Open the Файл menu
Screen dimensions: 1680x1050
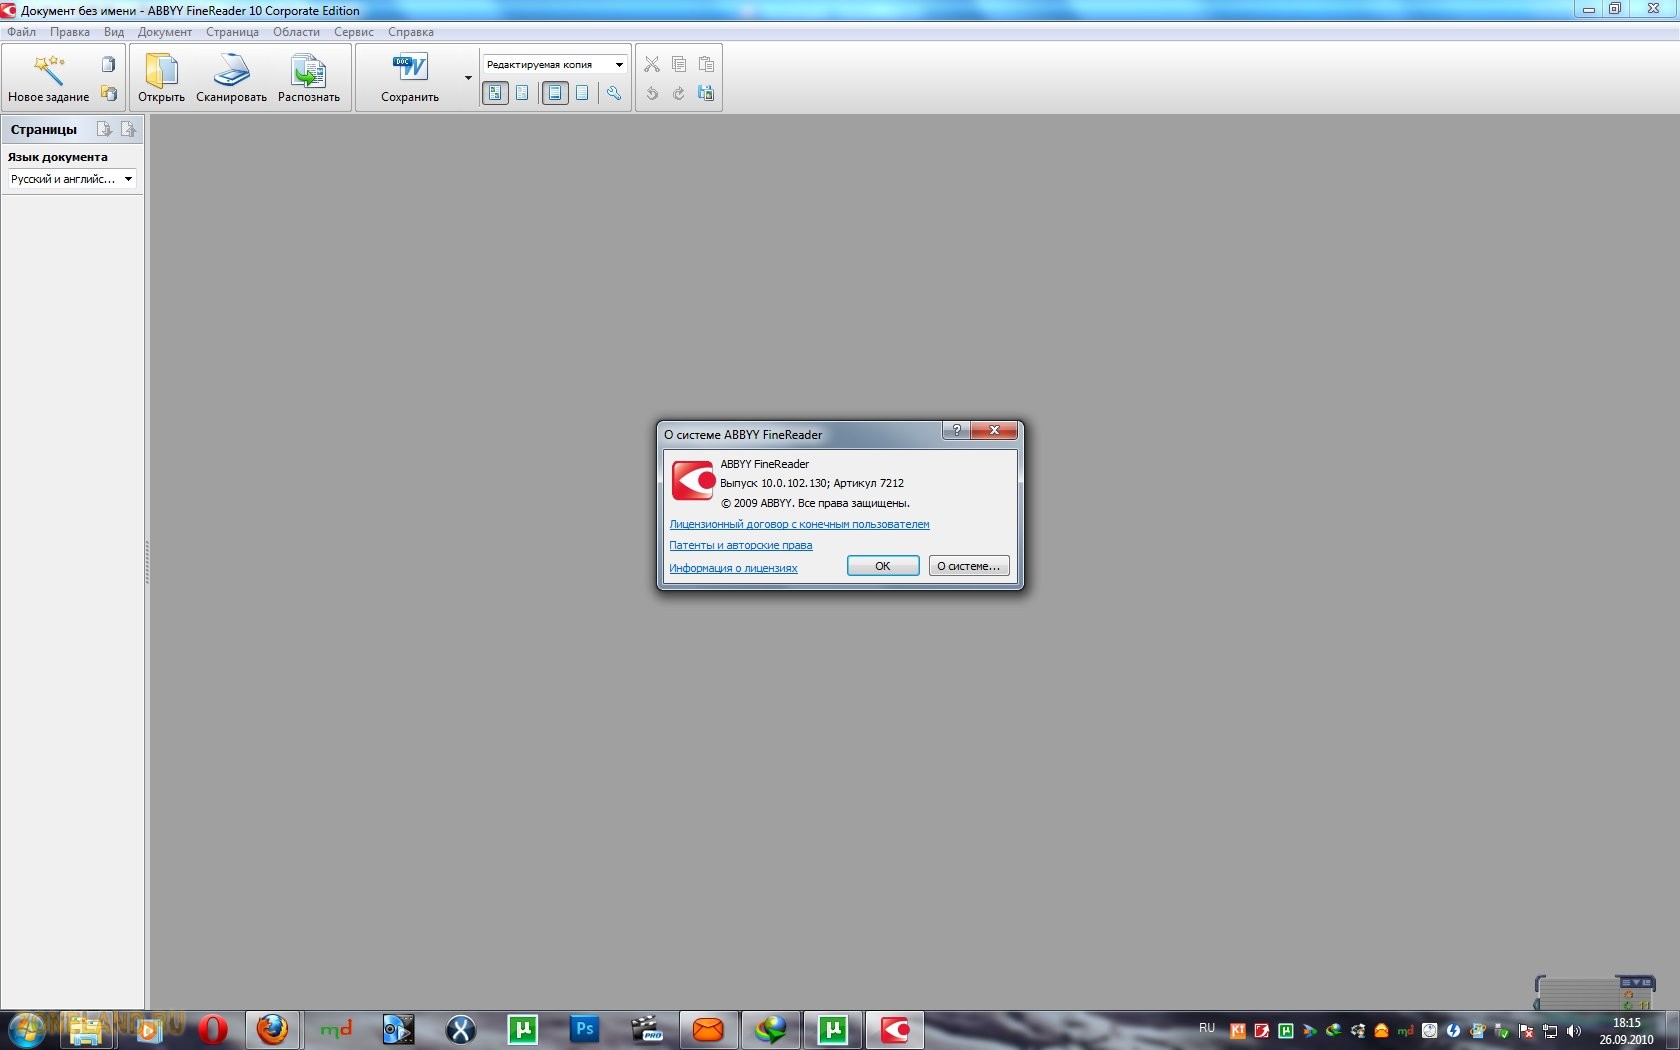(x=21, y=32)
